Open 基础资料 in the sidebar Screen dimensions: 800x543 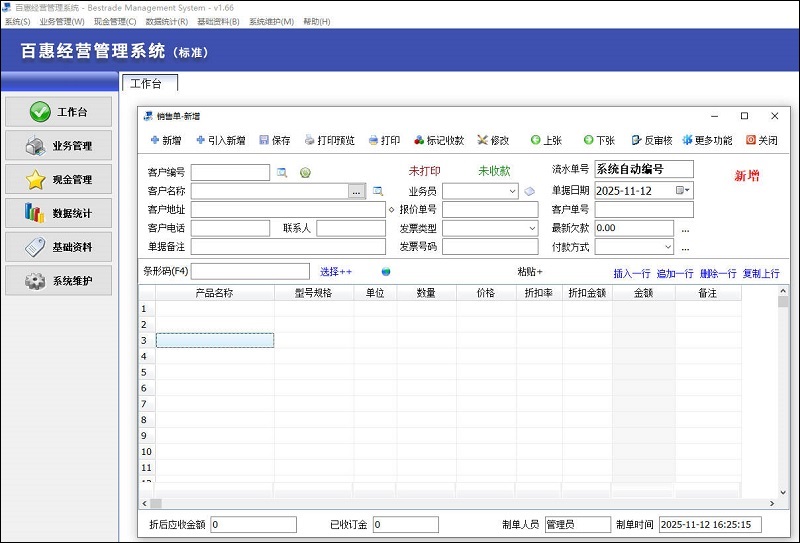[59, 247]
